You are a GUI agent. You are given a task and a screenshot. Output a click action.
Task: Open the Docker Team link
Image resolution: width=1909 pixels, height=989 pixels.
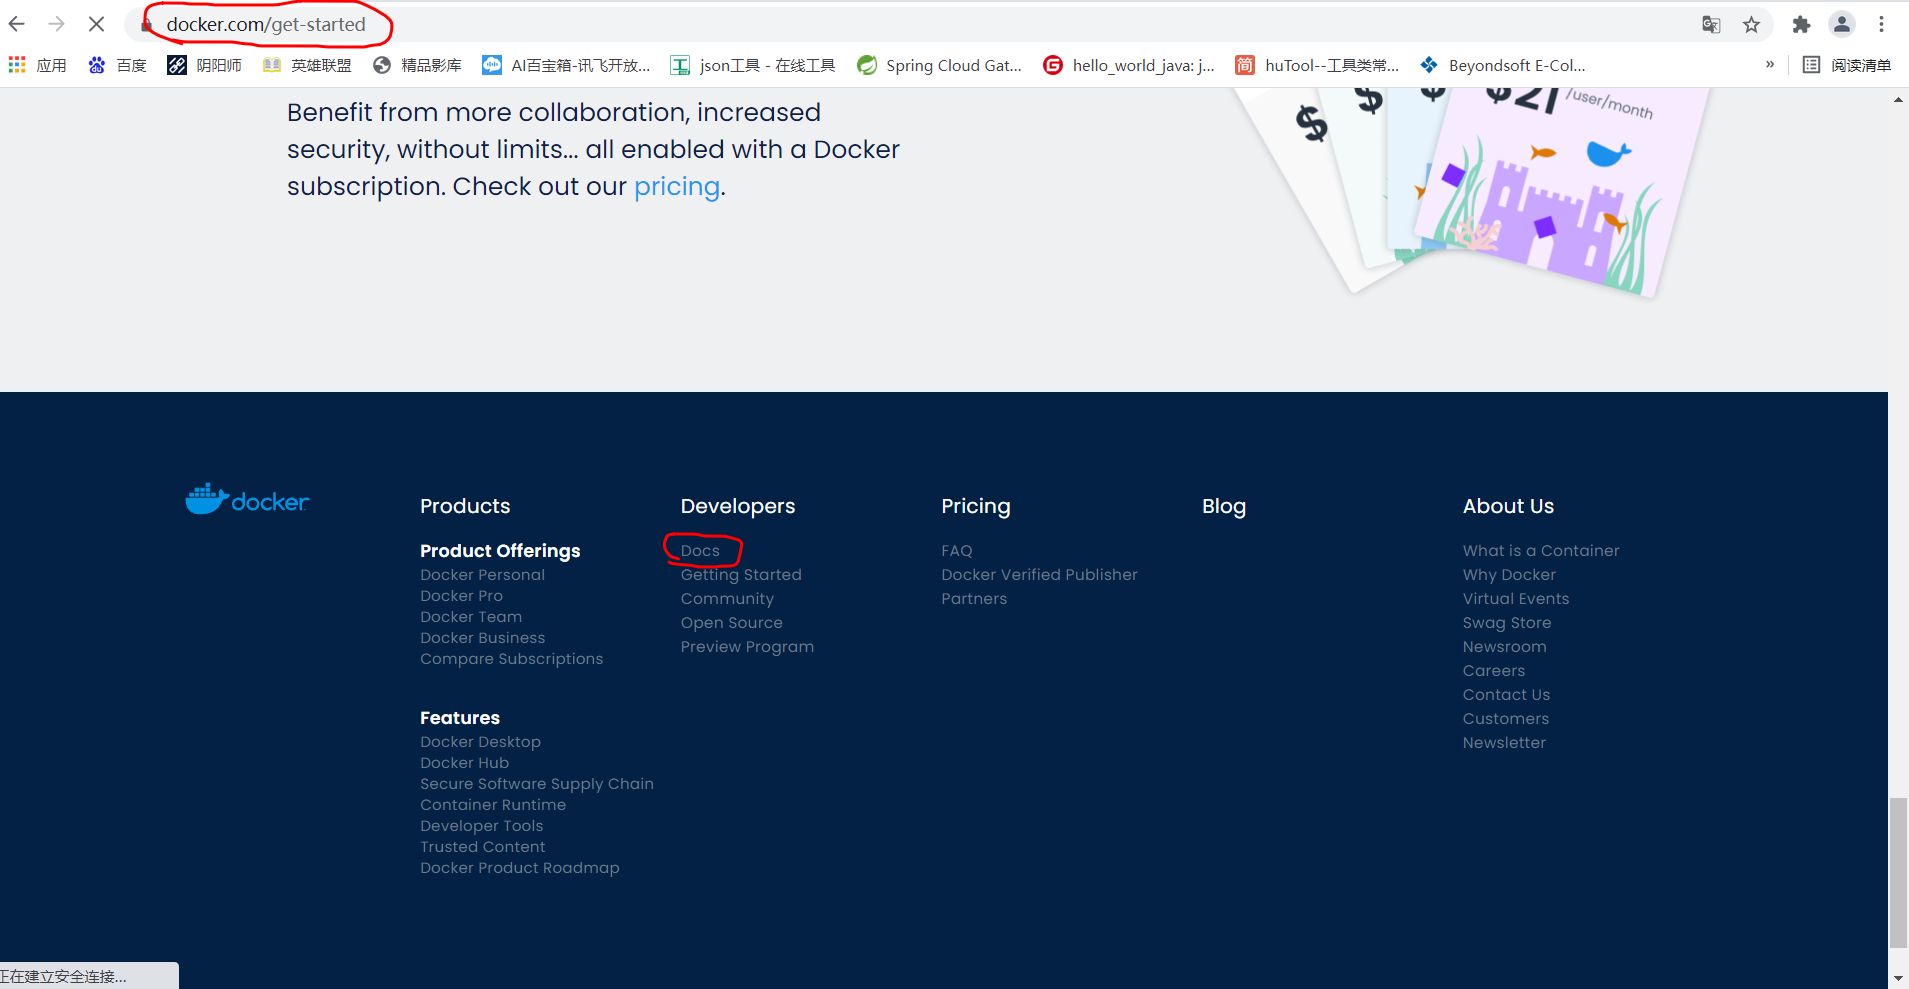pos(471,617)
